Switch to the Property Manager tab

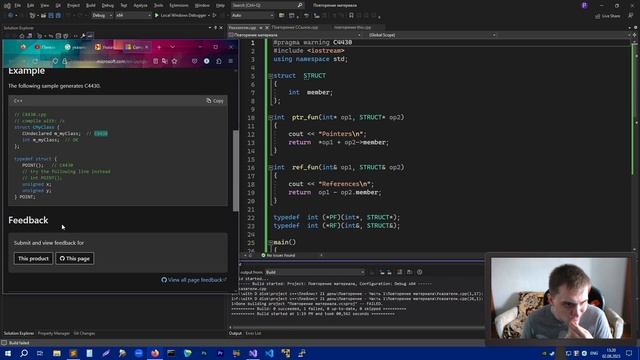pyautogui.click(x=53, y=333)
